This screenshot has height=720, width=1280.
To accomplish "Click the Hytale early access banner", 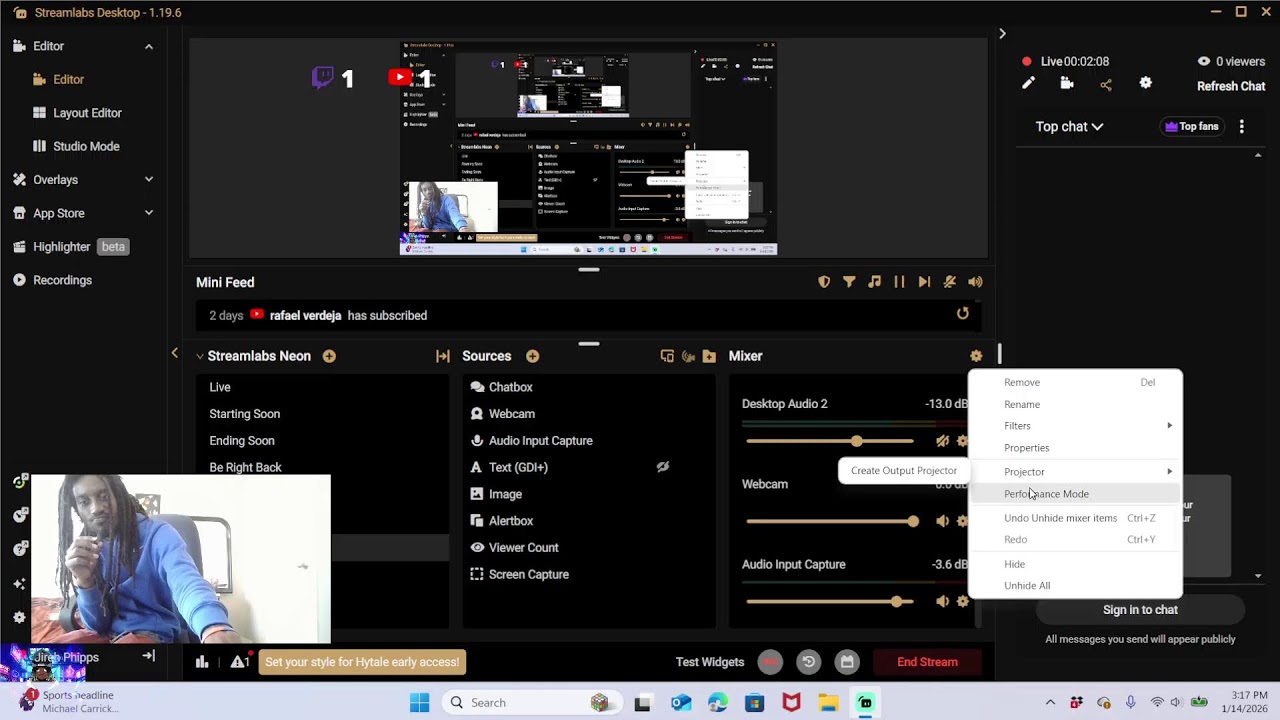I will coord(362,662).
